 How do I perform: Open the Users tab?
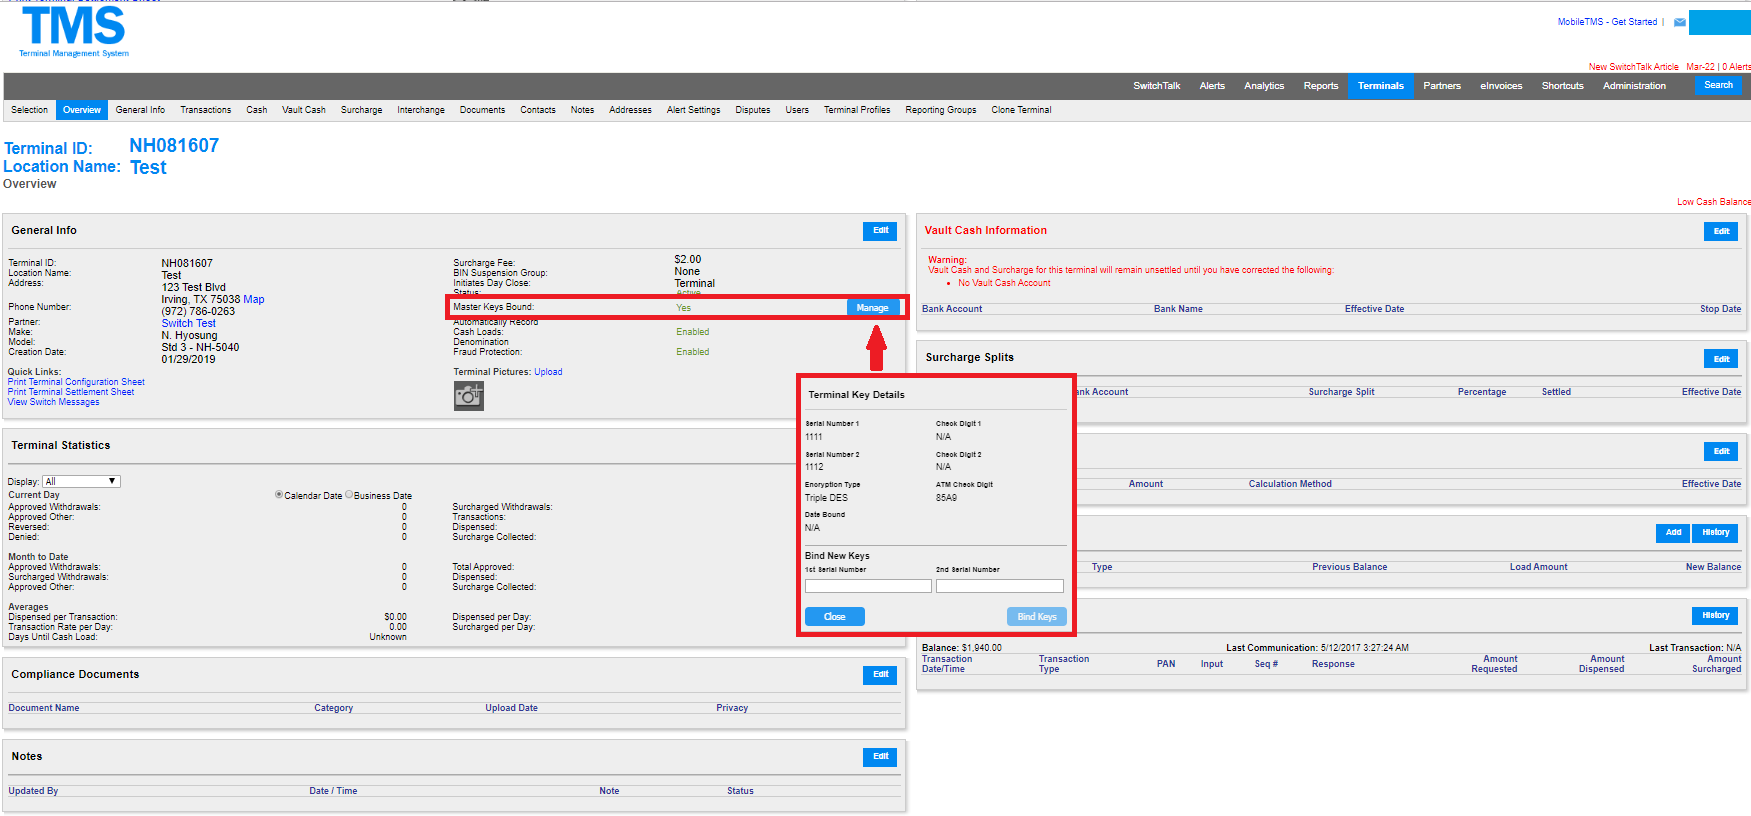pyautogui.click(x=797, y=110)
